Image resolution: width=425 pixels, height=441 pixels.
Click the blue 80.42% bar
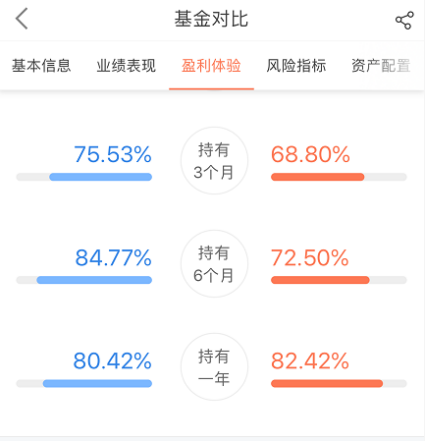tap(97, 383)
